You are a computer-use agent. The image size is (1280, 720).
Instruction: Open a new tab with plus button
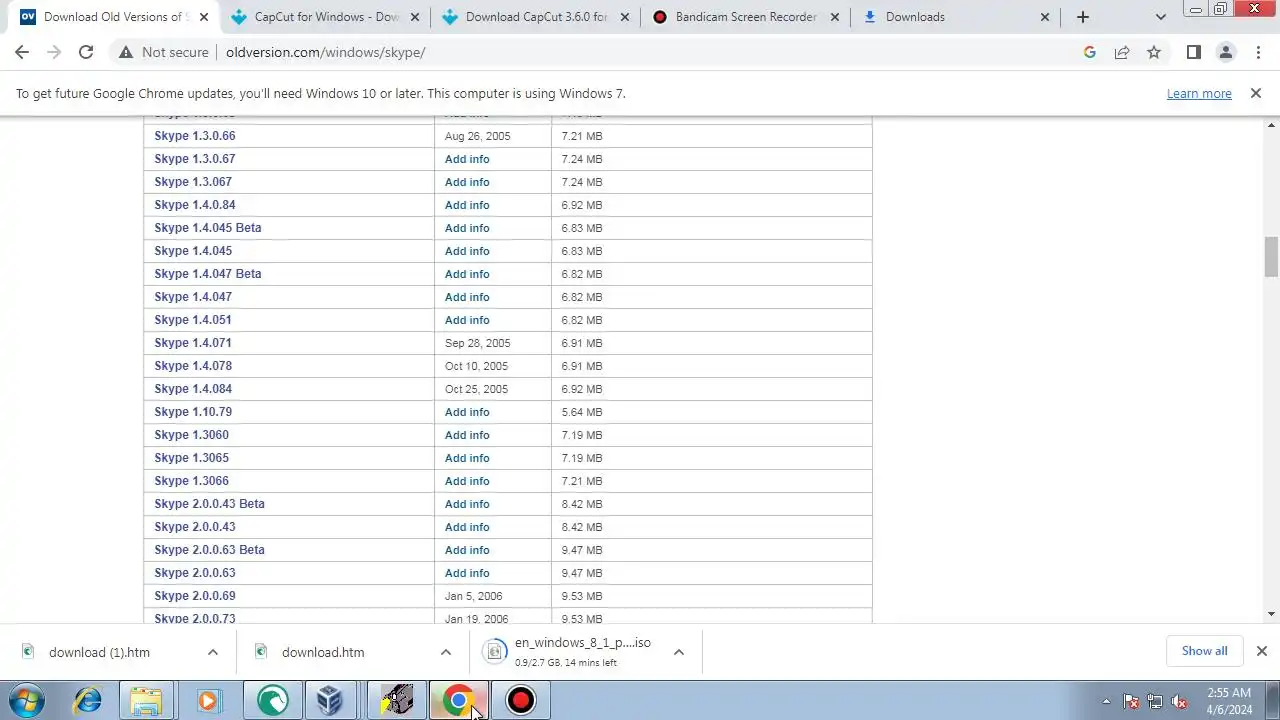(1083, 17)
